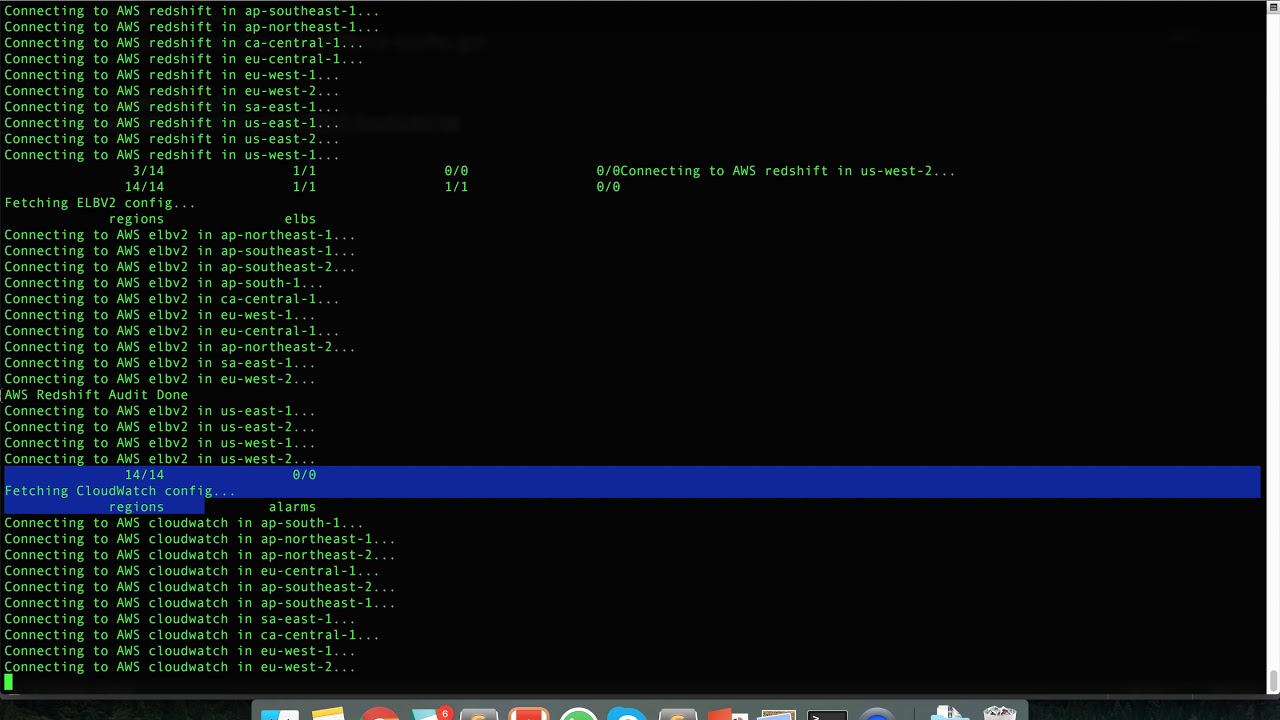Select the 'elbv2 in us-east-2' line
This screenshot has width=1280, height=720.
pos(160,427)
